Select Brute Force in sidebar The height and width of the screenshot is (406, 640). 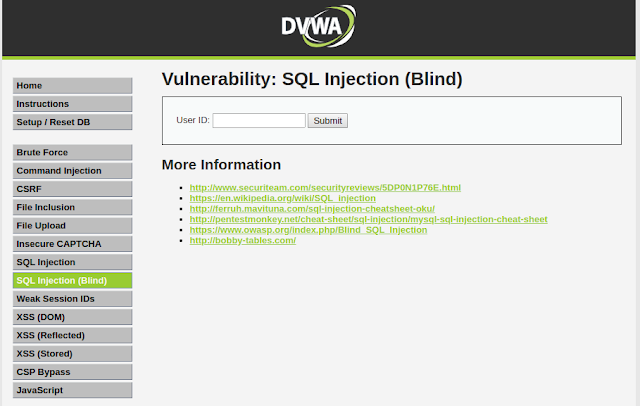(72, 152)
